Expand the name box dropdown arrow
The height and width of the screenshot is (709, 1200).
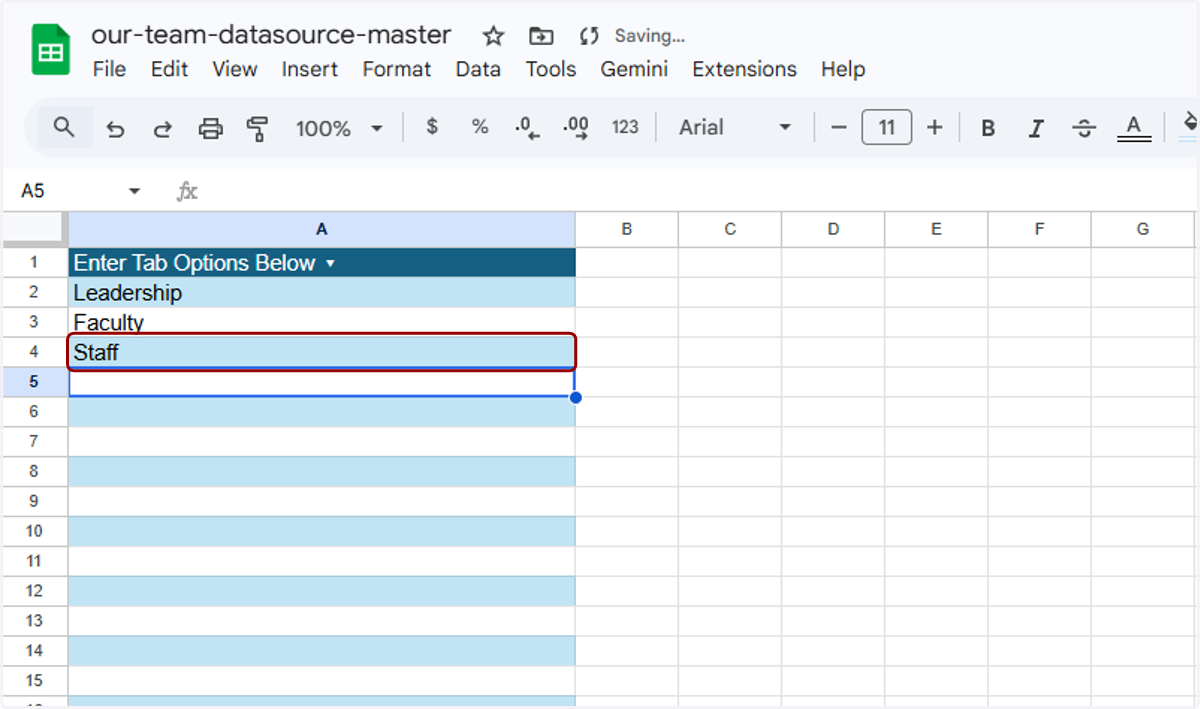click(134, 191)
